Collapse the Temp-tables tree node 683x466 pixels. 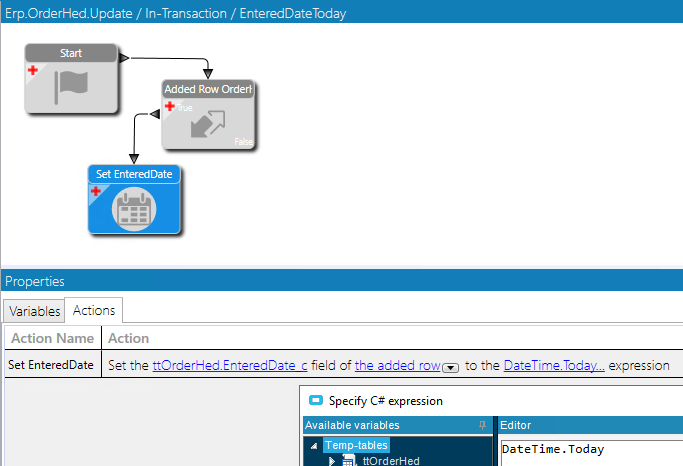[314, 446]
